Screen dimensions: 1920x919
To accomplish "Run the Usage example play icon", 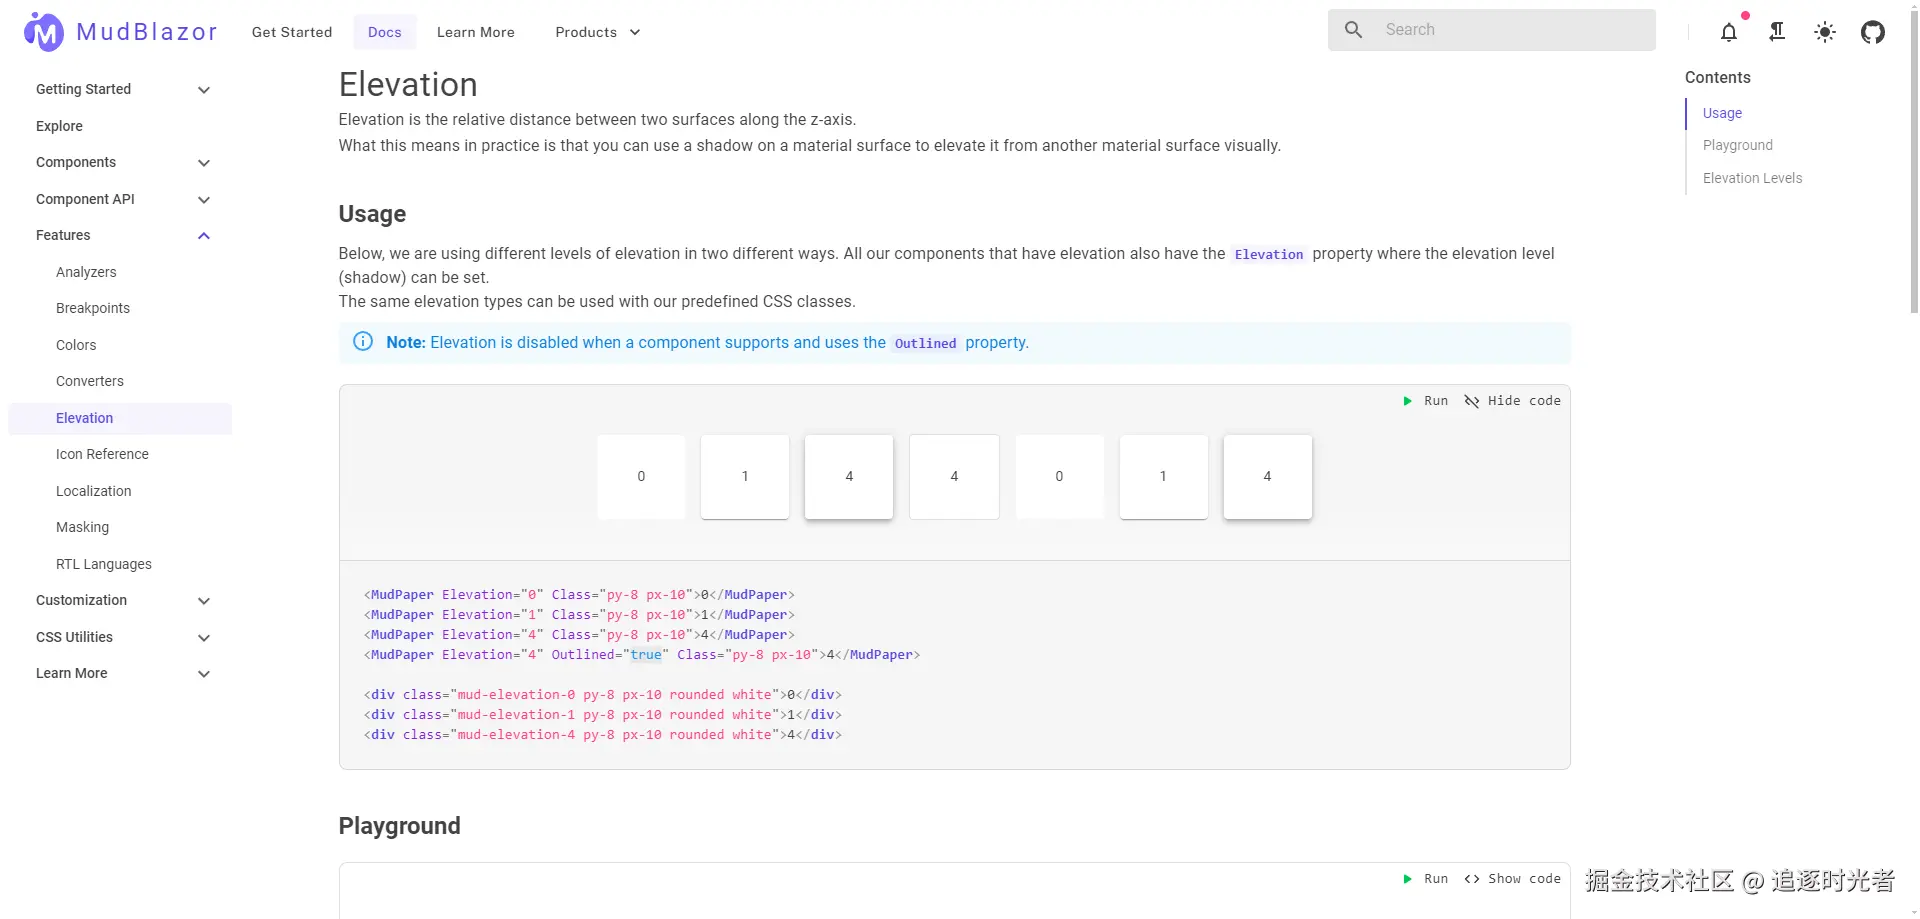I will coord(1408,401).
